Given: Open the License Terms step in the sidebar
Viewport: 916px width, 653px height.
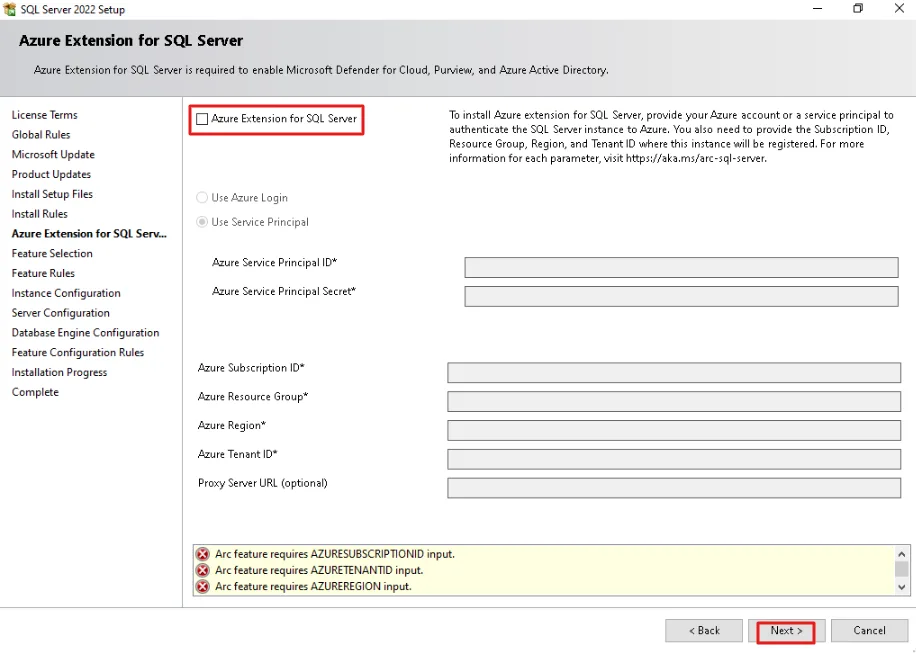Looking at the screenshot, I should click(44, 115).
